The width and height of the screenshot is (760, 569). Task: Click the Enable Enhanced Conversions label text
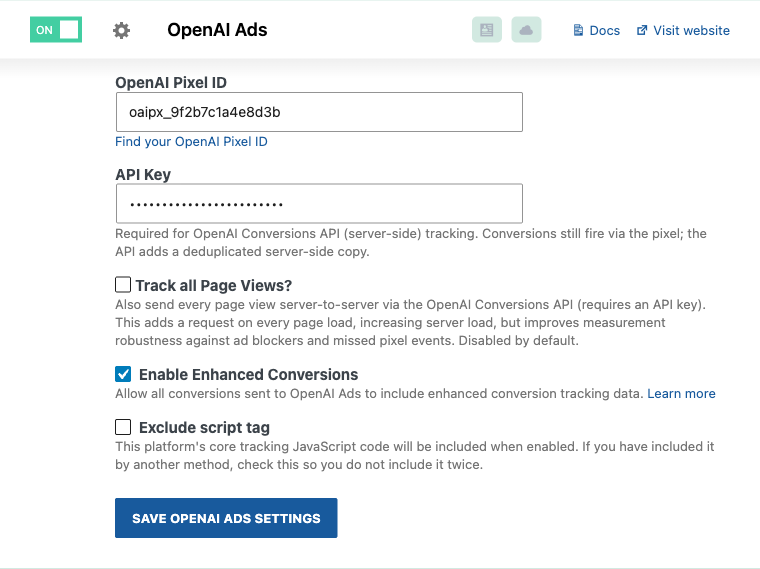pyautogui.click(x=248, y=375)
